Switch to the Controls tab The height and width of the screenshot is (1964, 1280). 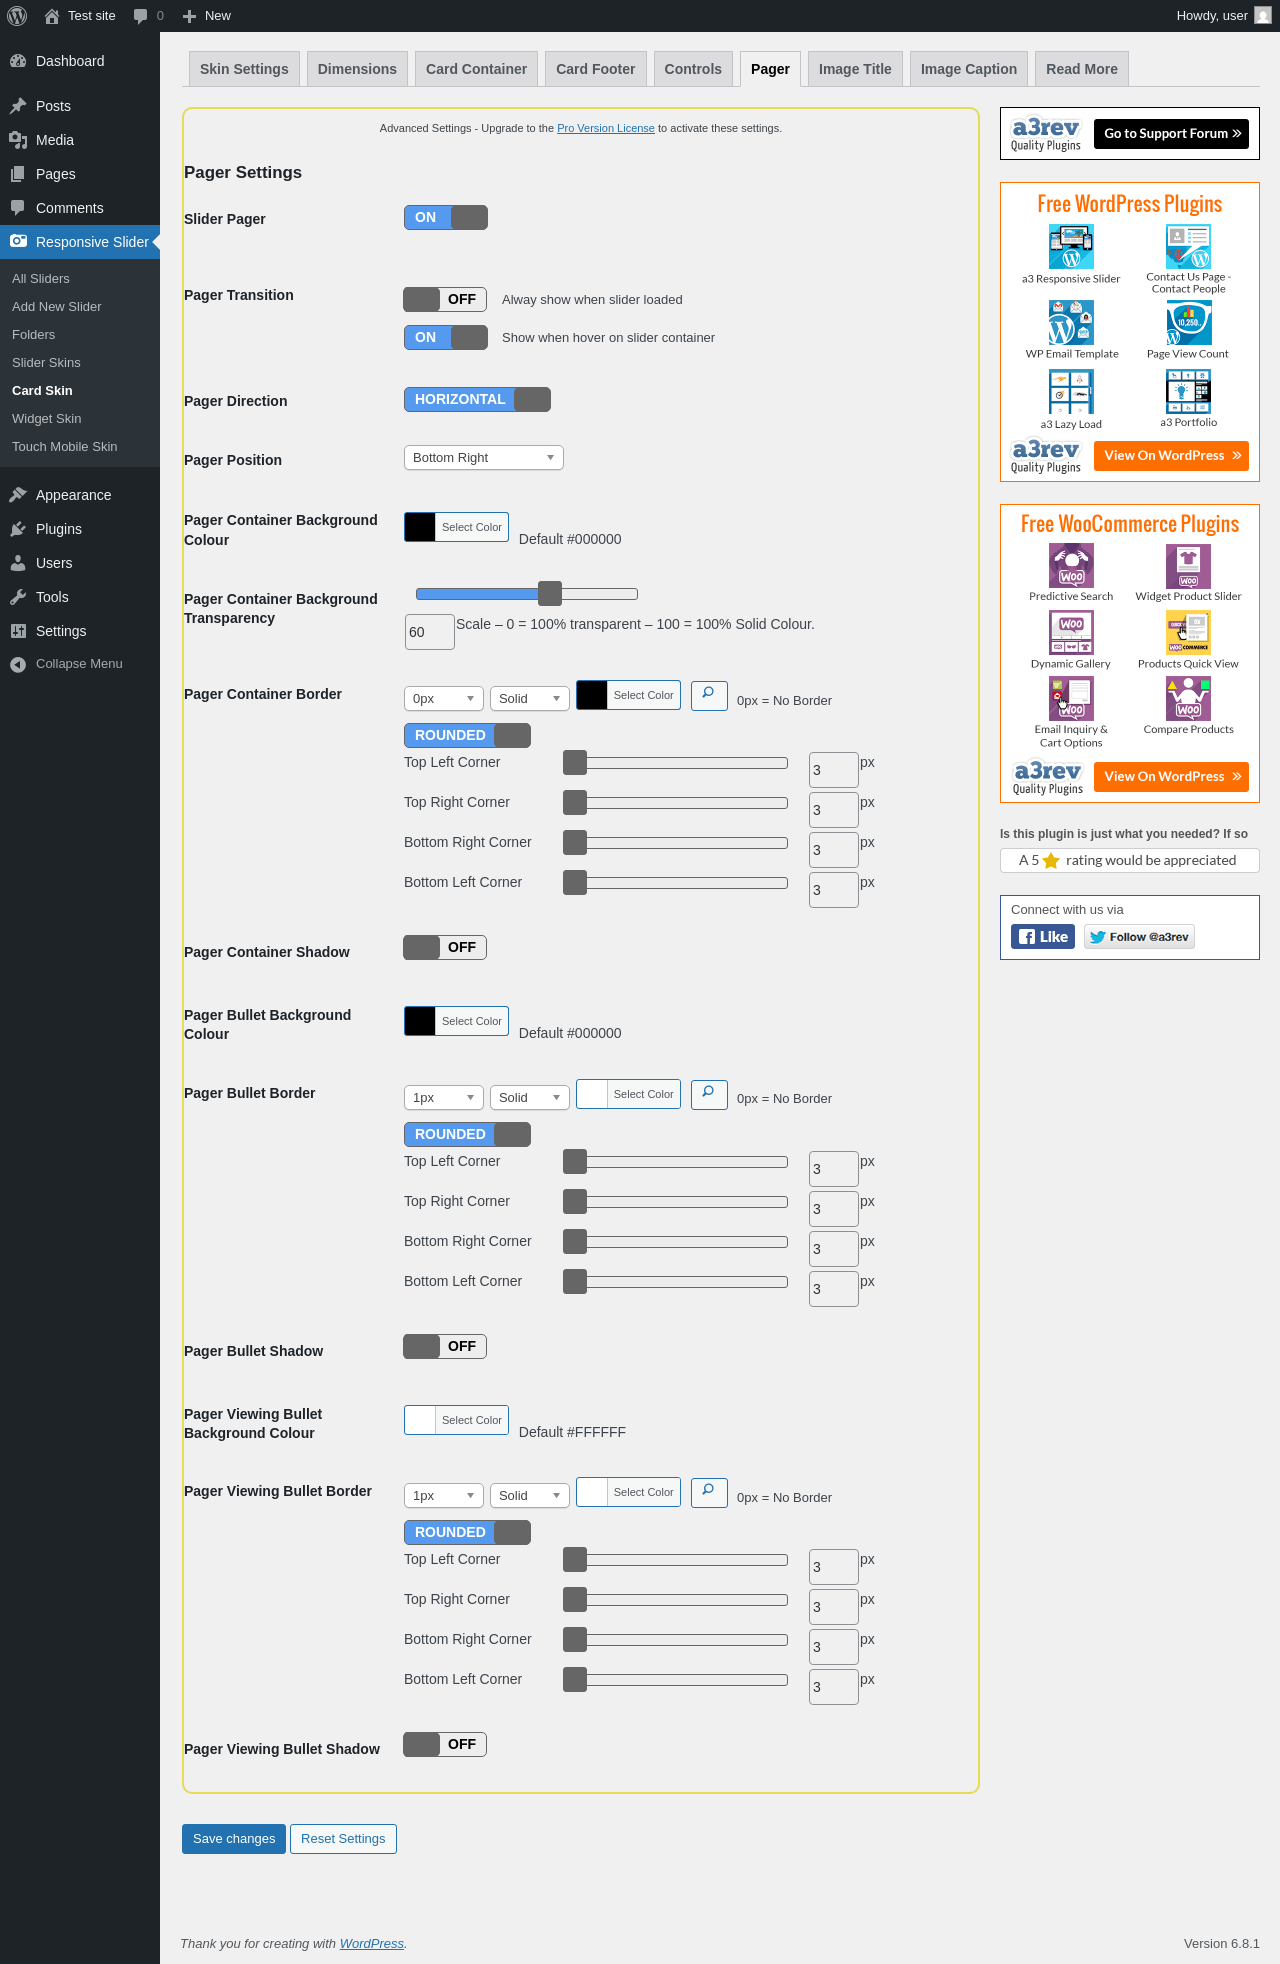click(x=693, y=69)
